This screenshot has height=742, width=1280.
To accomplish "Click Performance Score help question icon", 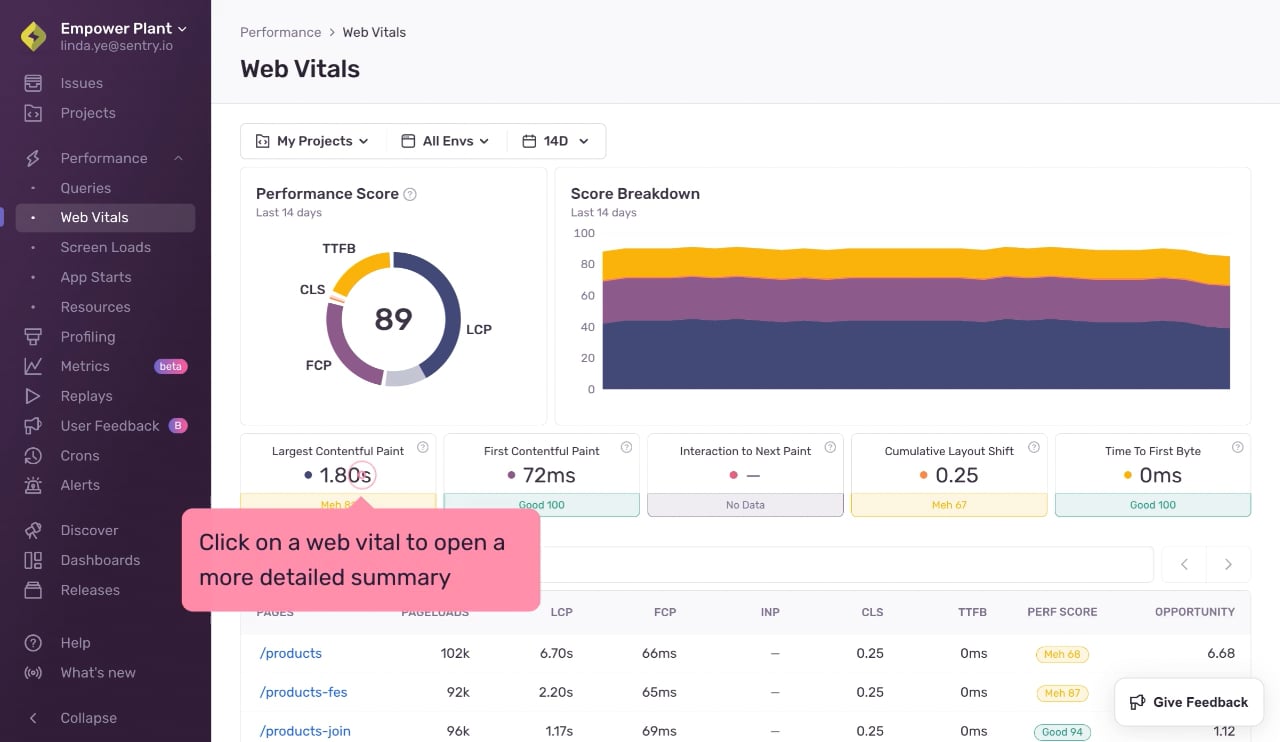I will [410, 194].
